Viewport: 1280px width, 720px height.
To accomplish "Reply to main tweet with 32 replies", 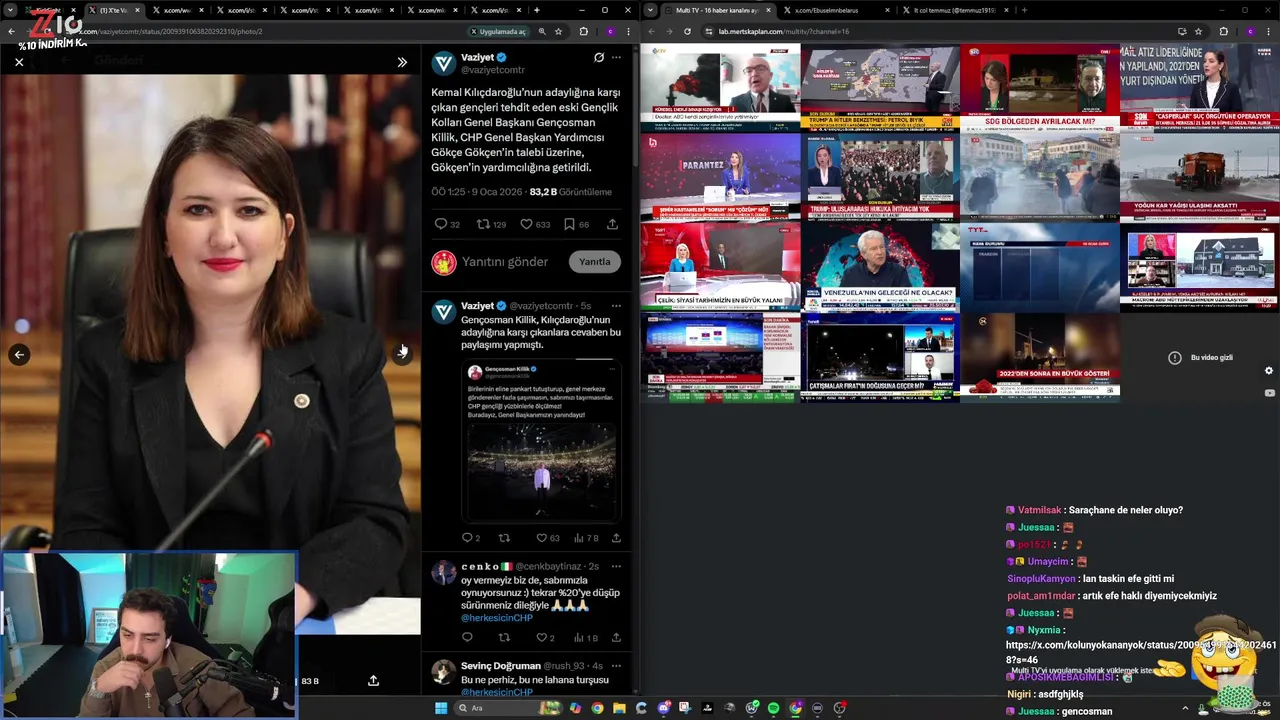I will [x=446, y=224].
